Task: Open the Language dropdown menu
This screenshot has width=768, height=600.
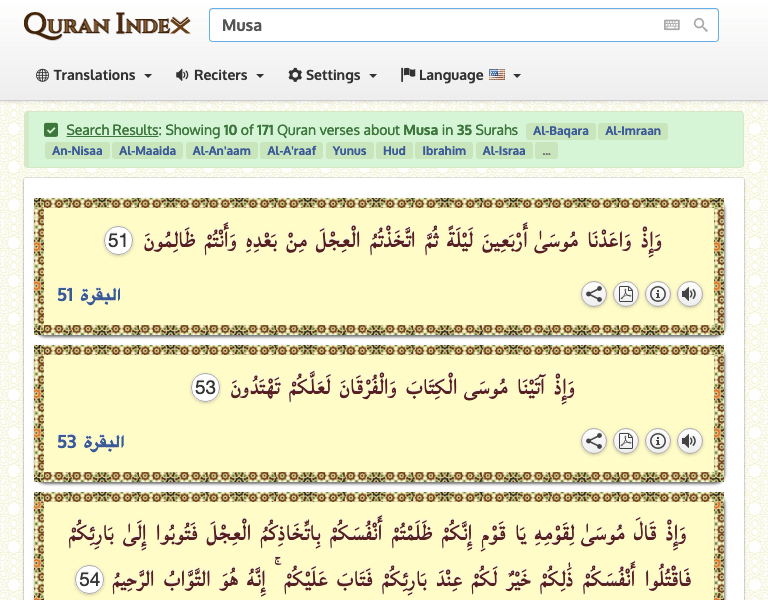Action: pyautogui.click(x=460, y=75)
